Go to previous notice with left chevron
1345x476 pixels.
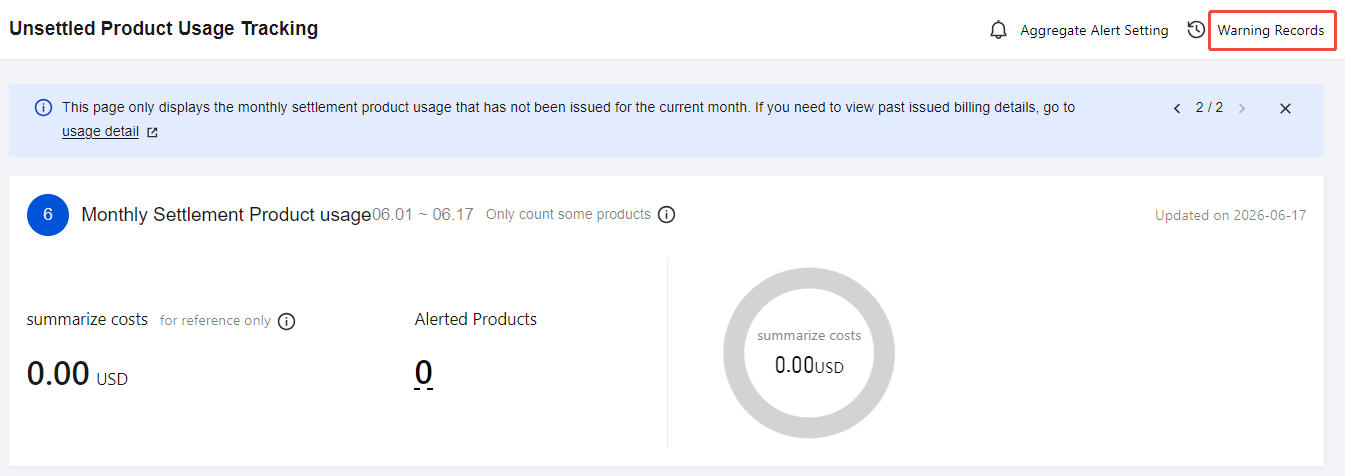tap(1177, 108)
